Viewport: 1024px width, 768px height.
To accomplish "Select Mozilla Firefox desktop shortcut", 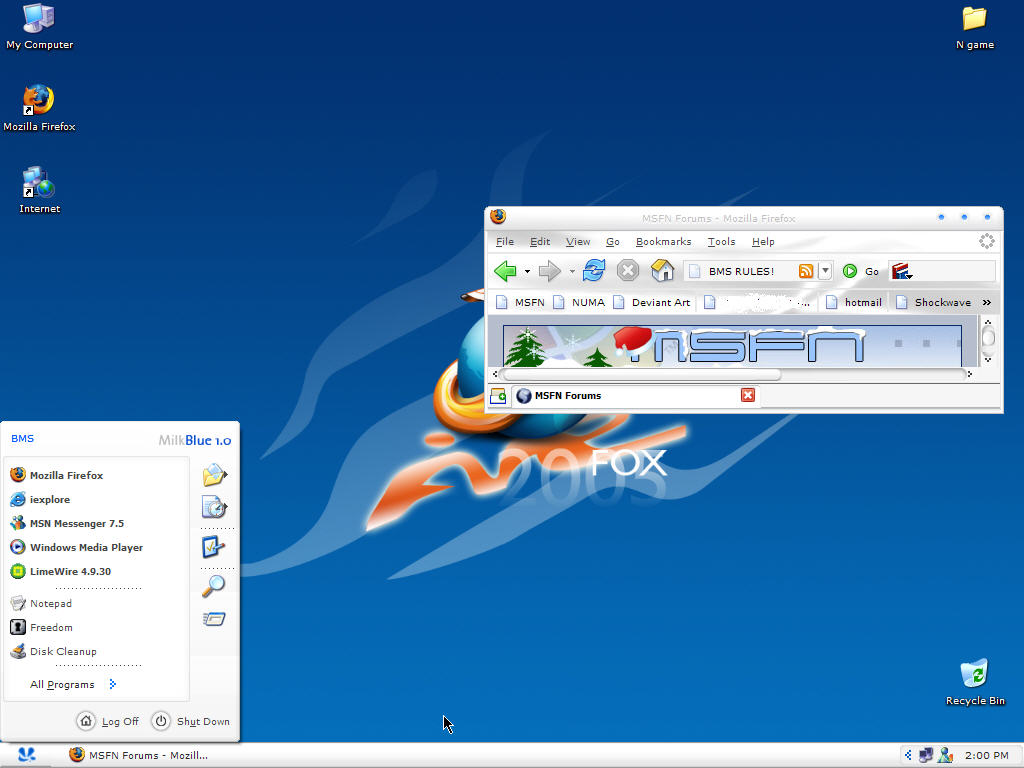I will [39, 108].
